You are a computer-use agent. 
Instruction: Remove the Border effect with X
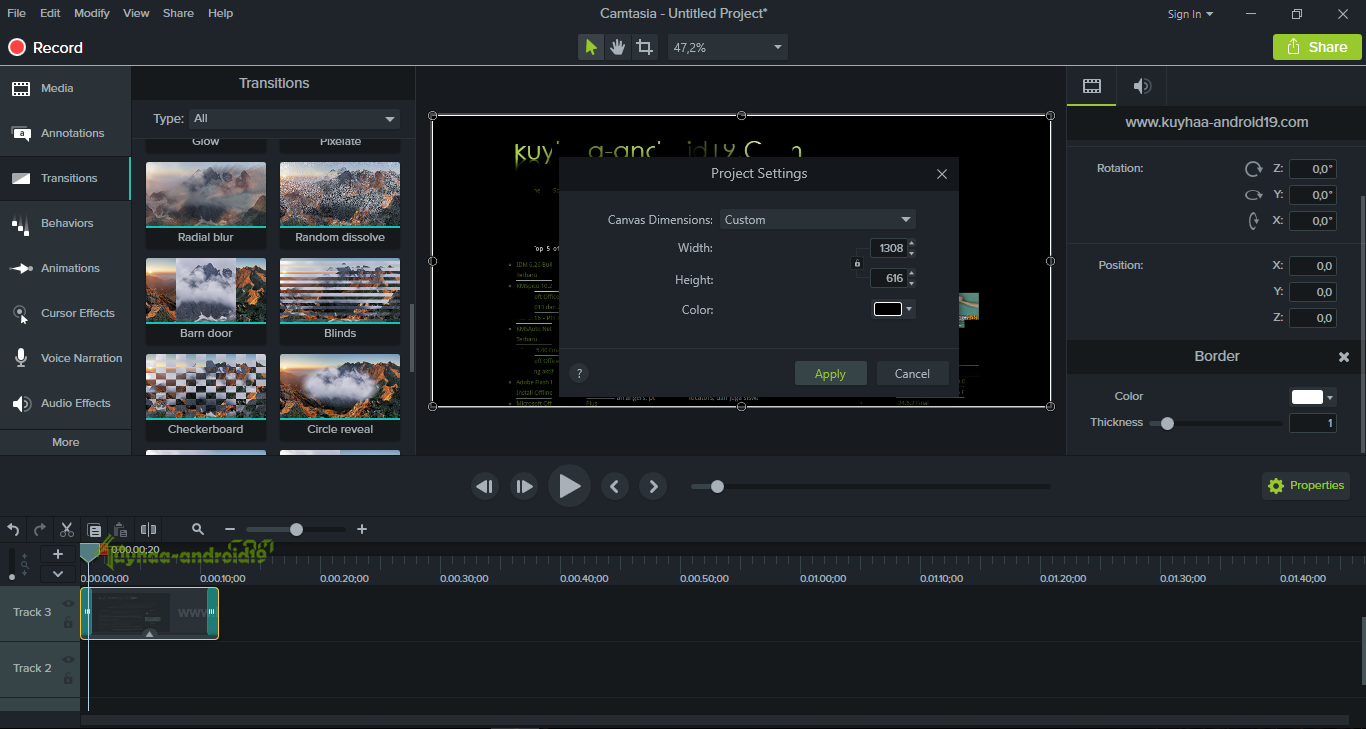[1344, 357]
